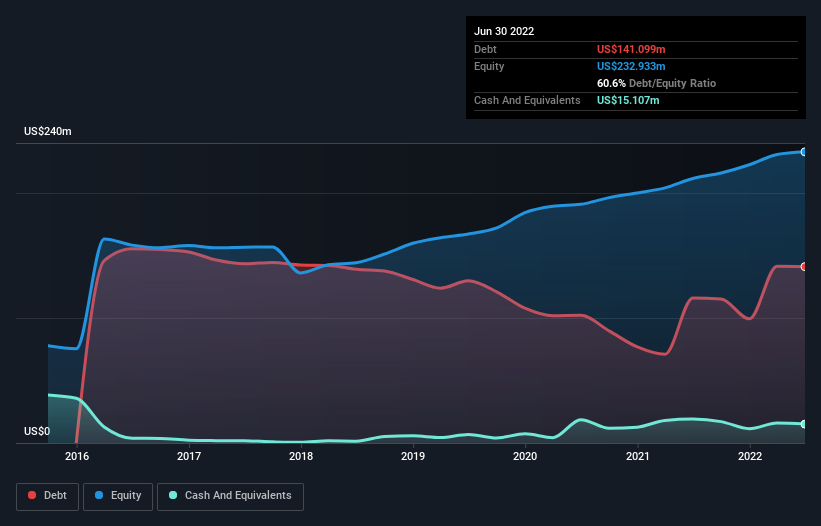821x526 pixels.
Task: Click the Equity label in tooltip
Action: click(489, 66)
